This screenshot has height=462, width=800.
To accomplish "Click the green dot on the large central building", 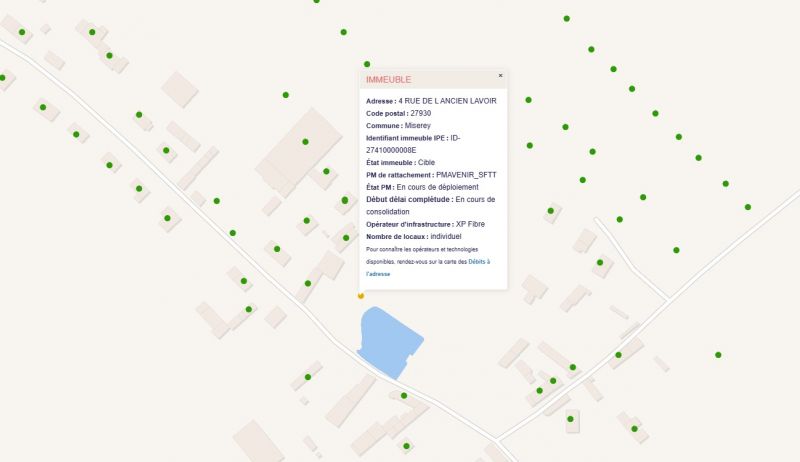I will pyautogui.click(x=305, y=141).
